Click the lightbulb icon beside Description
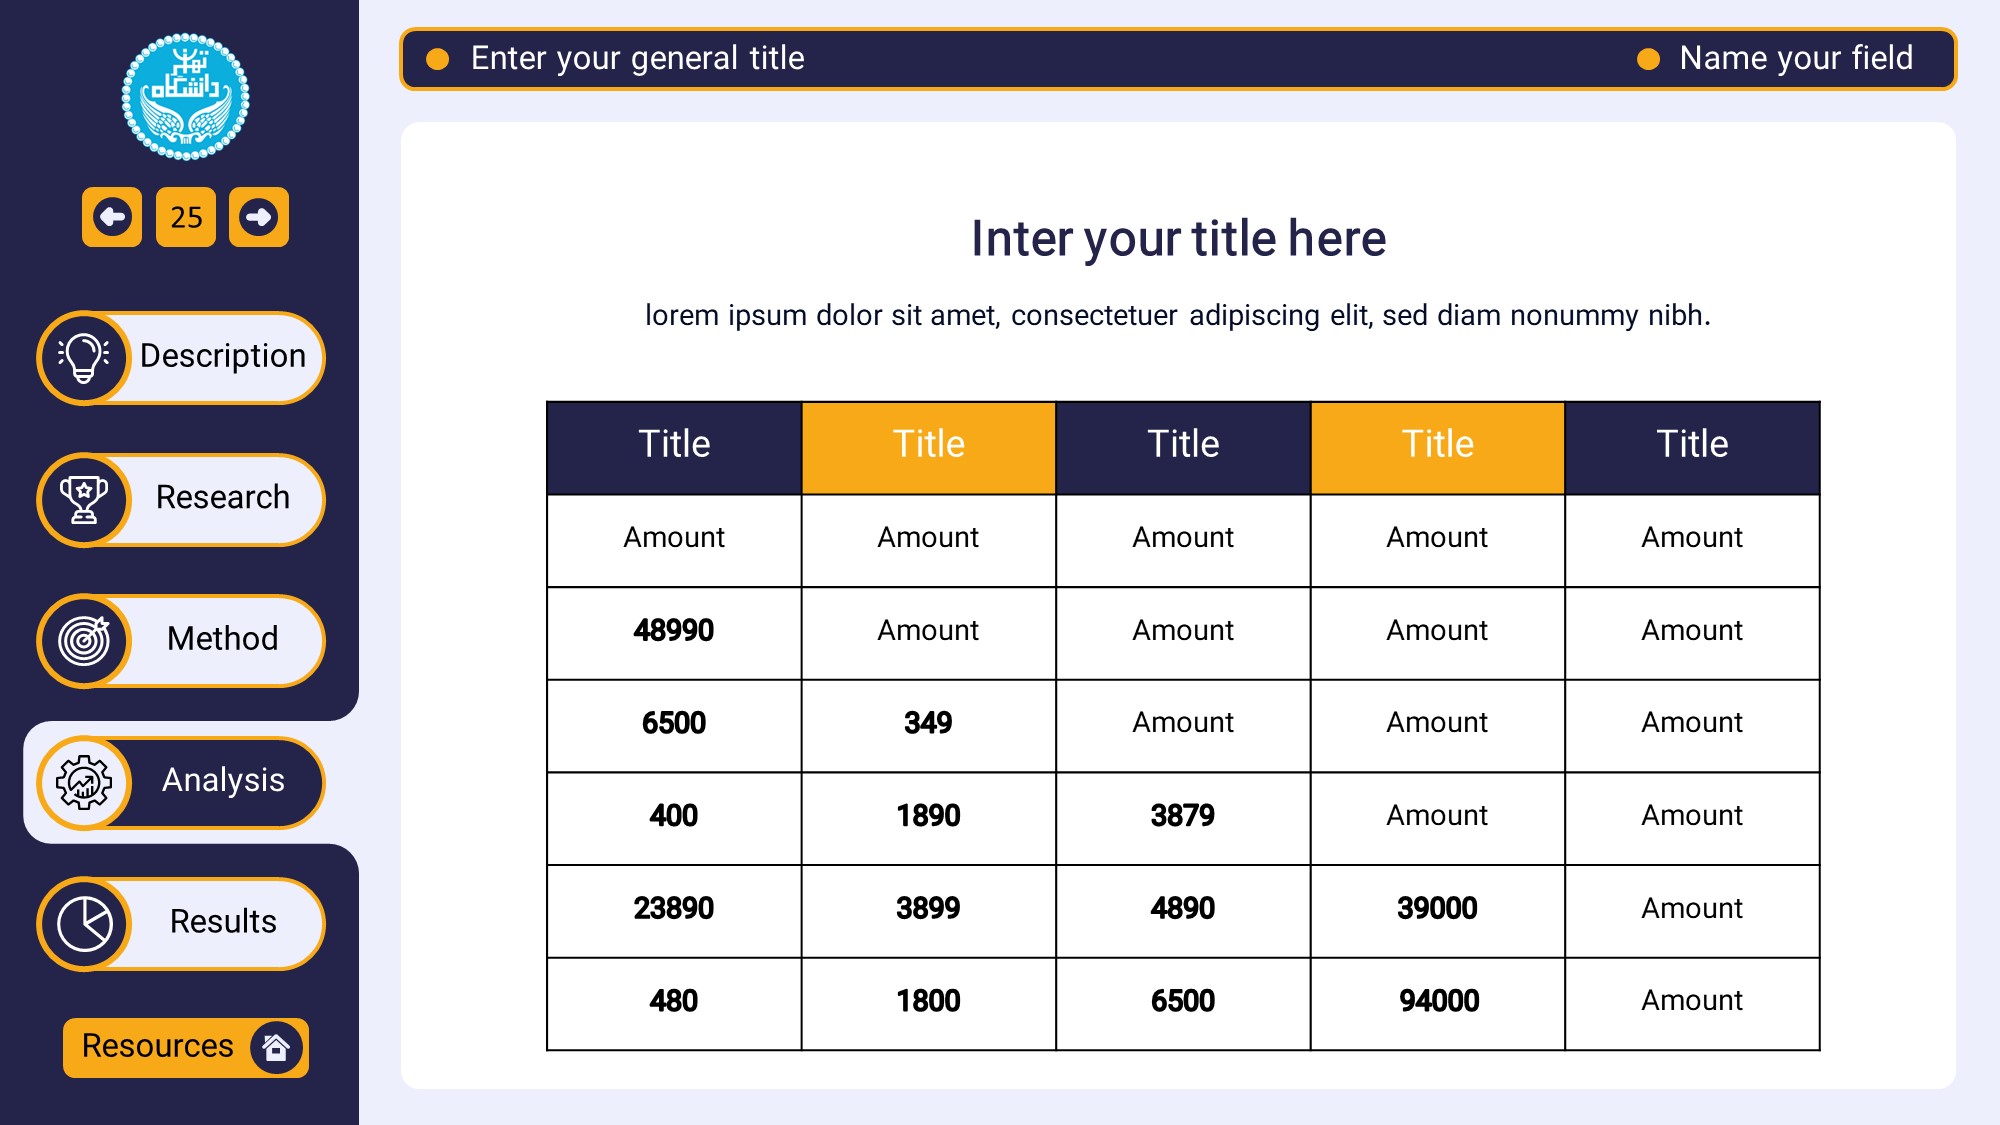Image resolution: width=2000 pixels, height=1125 pixels. (x=85, y=357)
